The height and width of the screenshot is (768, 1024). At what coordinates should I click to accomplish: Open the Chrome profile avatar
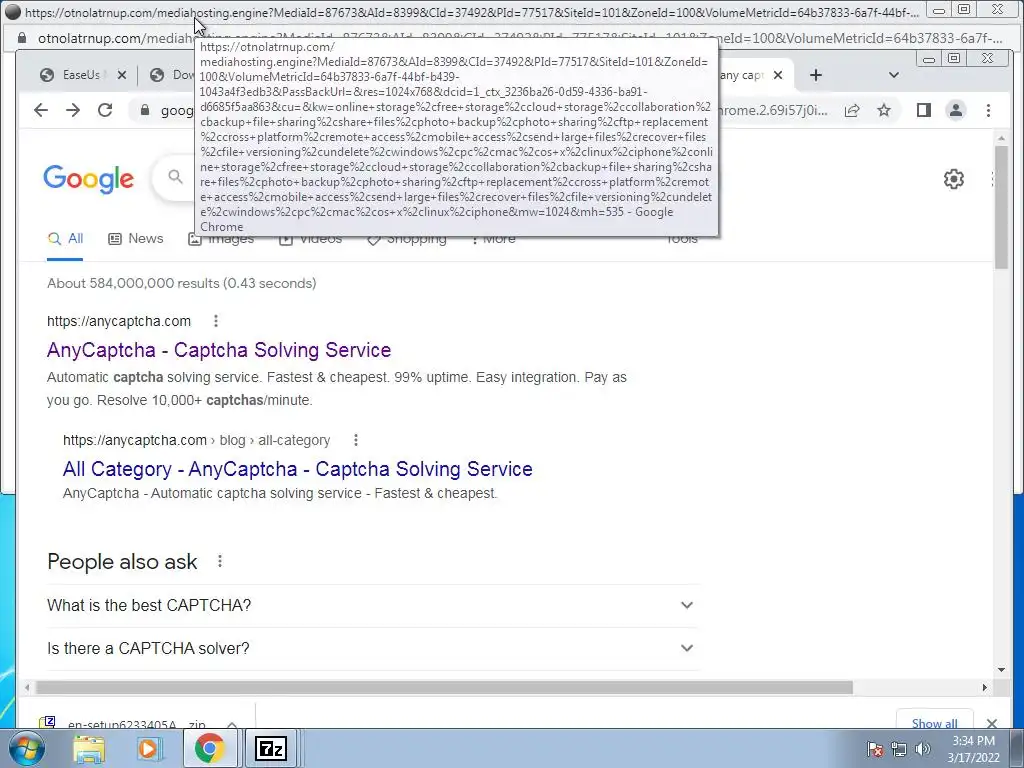click(x=955, y=110)
